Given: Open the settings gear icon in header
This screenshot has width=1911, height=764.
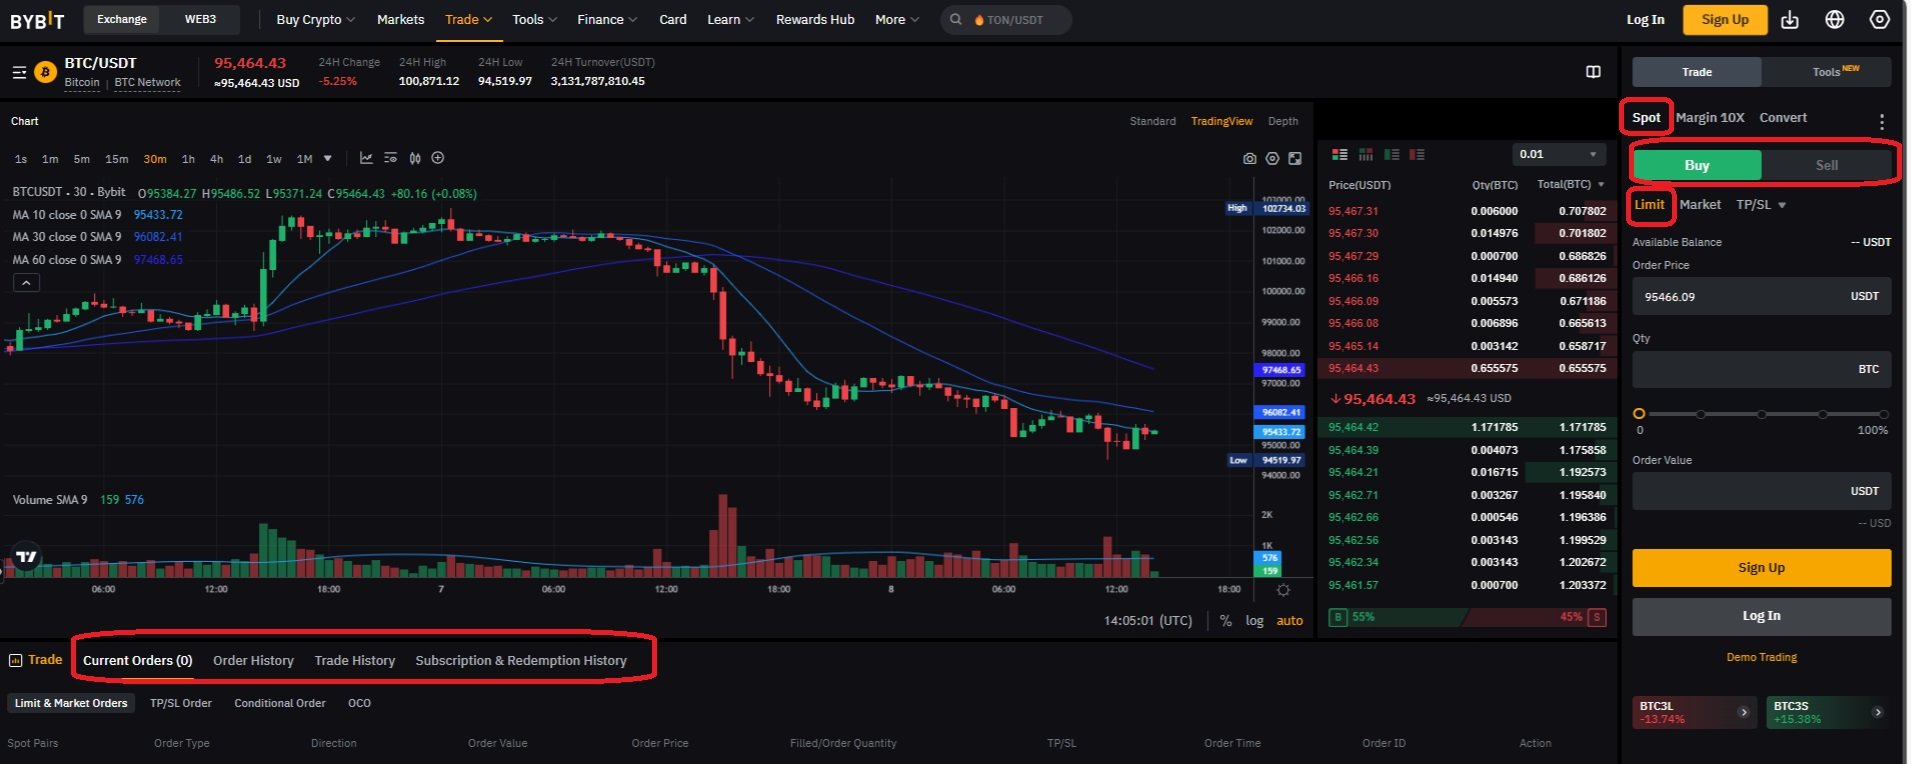Looking at the screenshot, I should [x=1880, y=20].
